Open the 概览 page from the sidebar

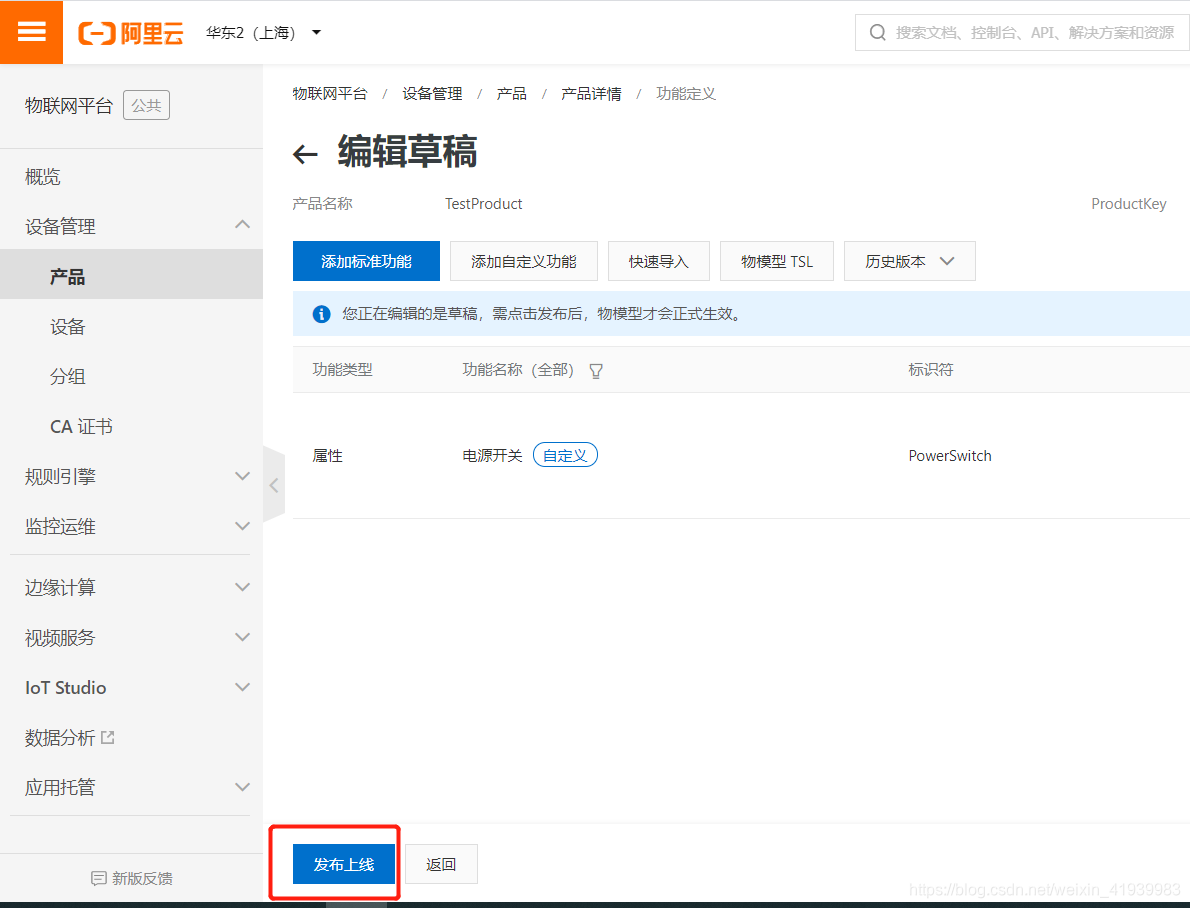click(42, 176)
